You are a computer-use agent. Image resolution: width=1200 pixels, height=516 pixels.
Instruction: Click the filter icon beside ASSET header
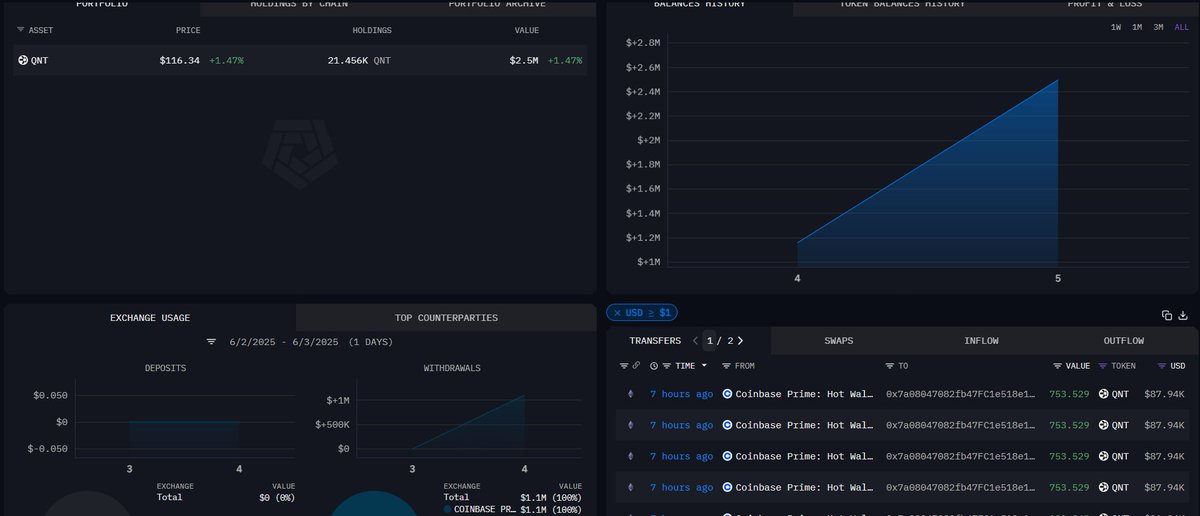(x=22, y=30)
